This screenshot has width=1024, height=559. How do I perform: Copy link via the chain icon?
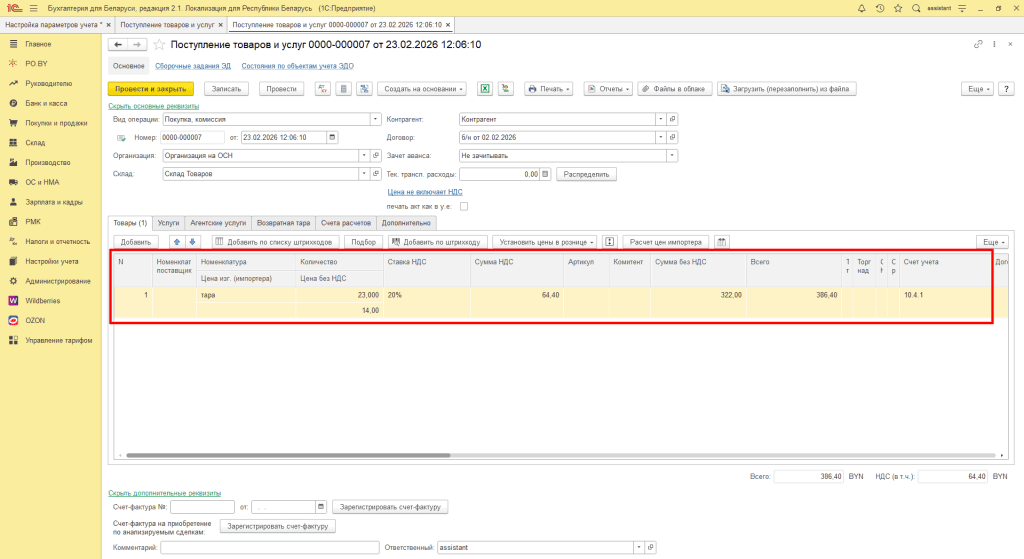(x=978, y=45)
